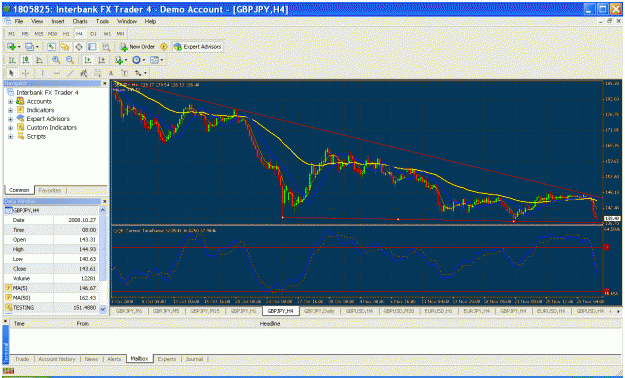Switch to MN timeframe
This screenshot has height=378, width=625.
point(120,34)
